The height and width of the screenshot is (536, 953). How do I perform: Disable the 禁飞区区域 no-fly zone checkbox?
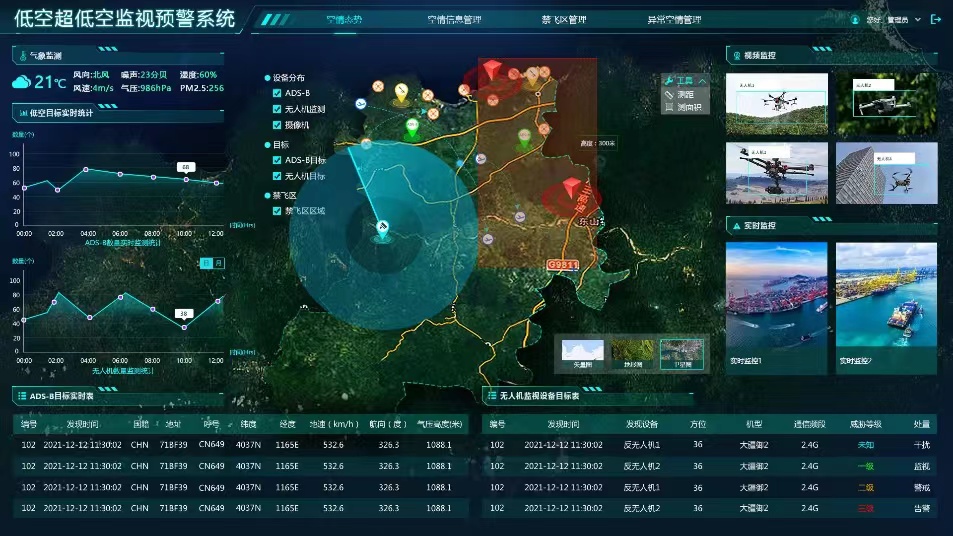[x=277, y=211]
